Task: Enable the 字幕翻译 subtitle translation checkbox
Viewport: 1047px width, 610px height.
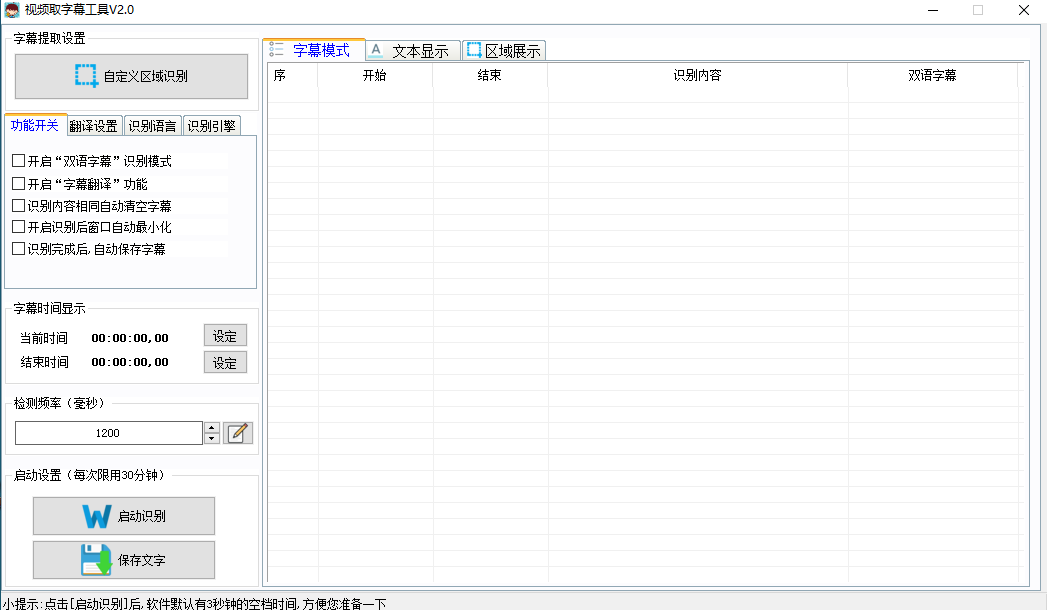Action: 18,184
